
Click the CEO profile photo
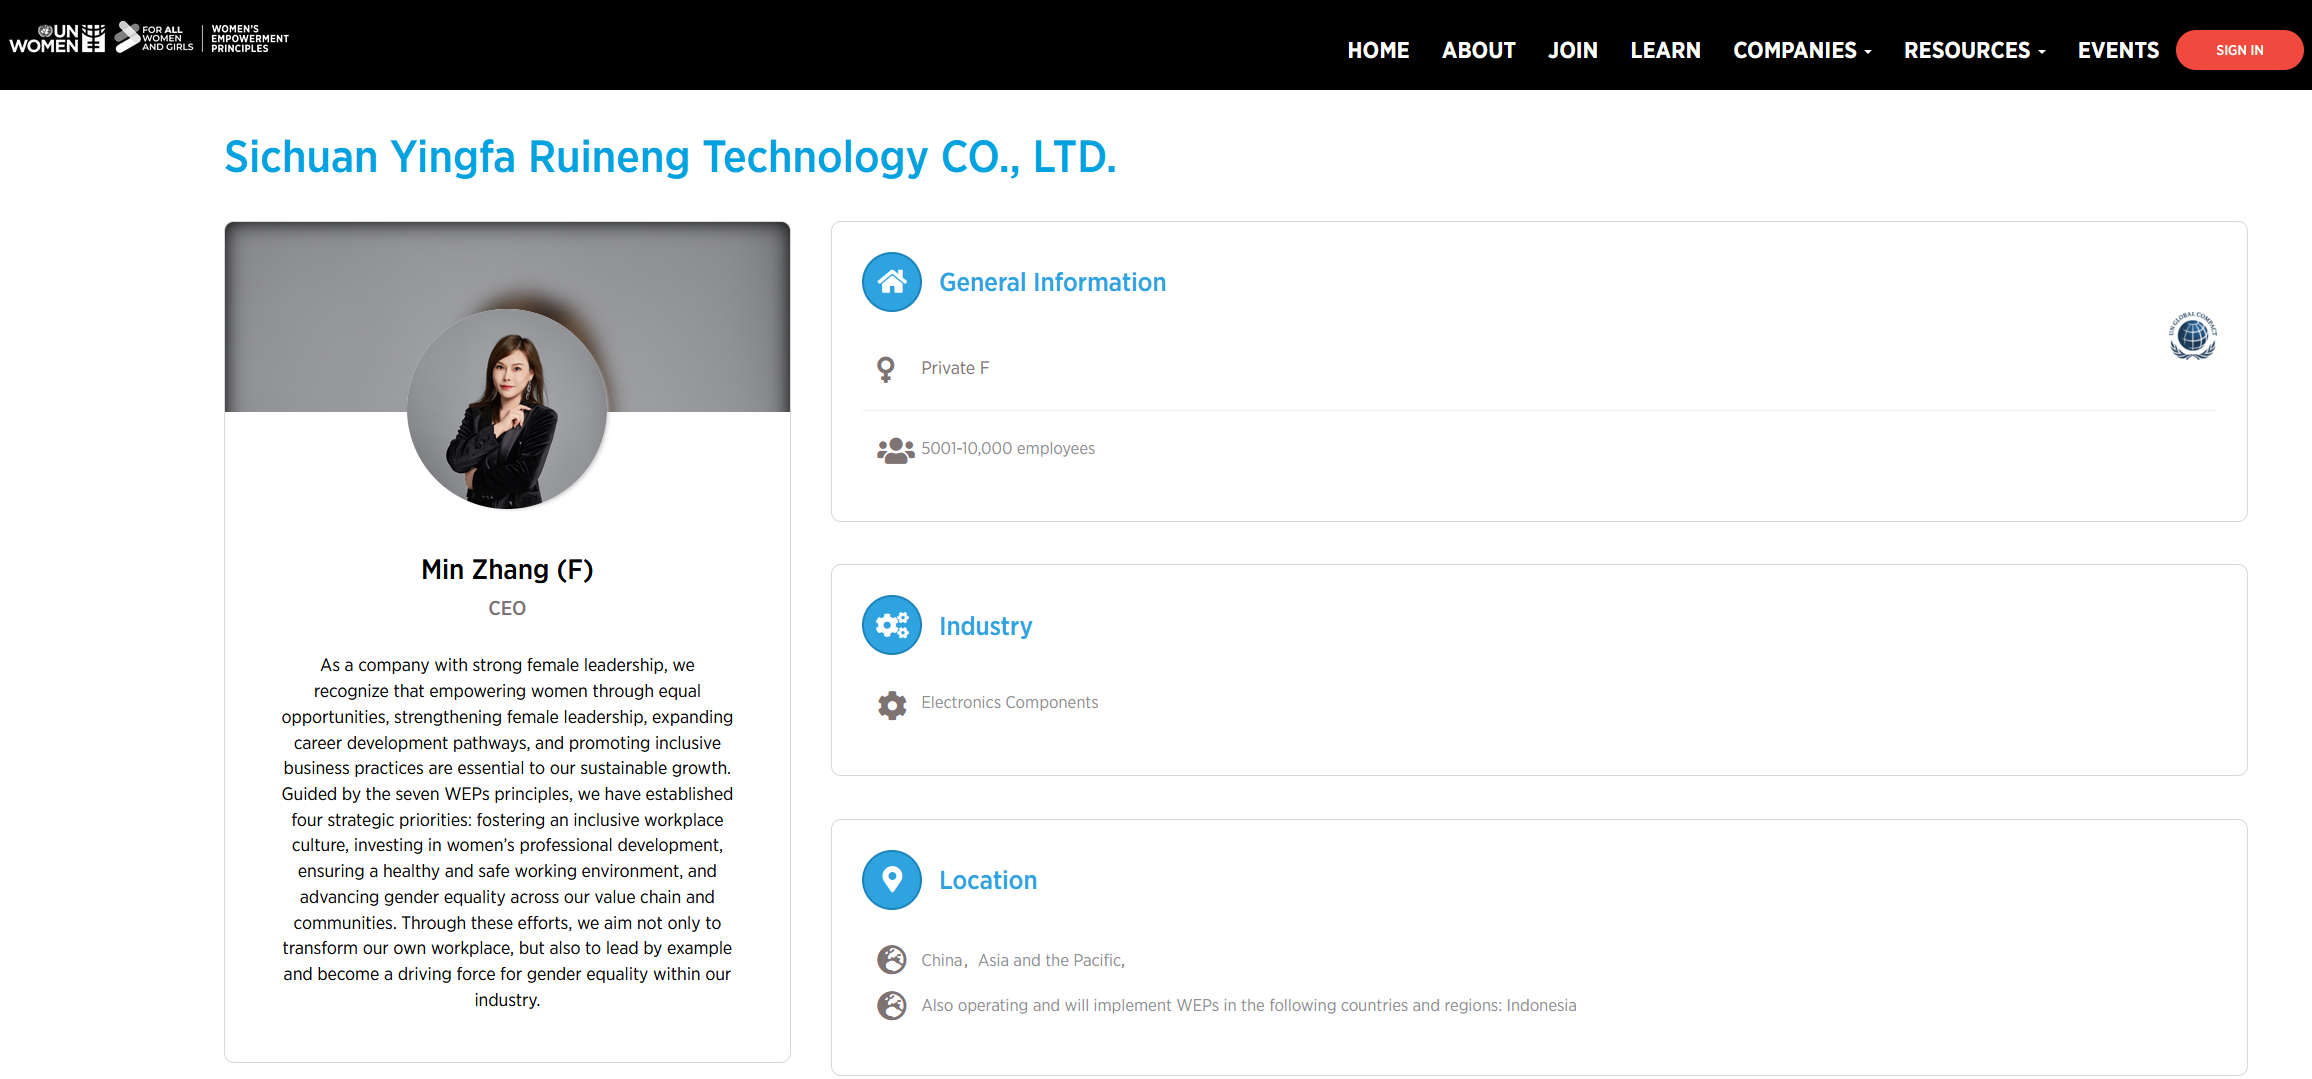pyautogui.click(x=507, y=409)
